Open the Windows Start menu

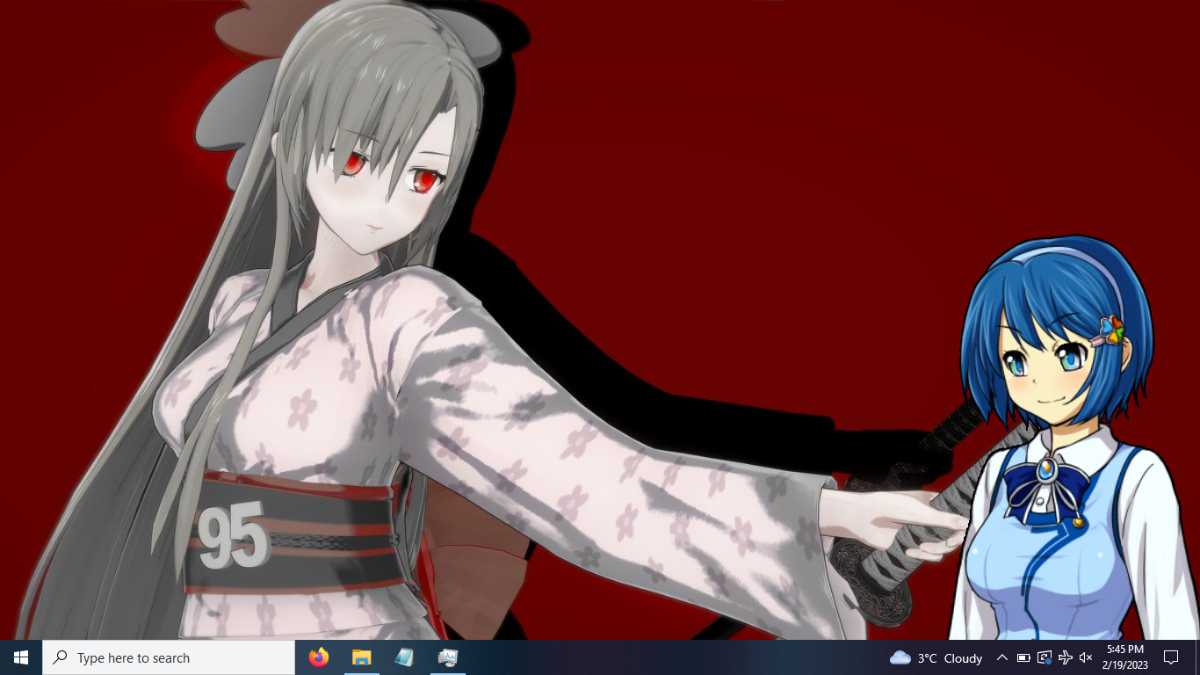point(21,657)
